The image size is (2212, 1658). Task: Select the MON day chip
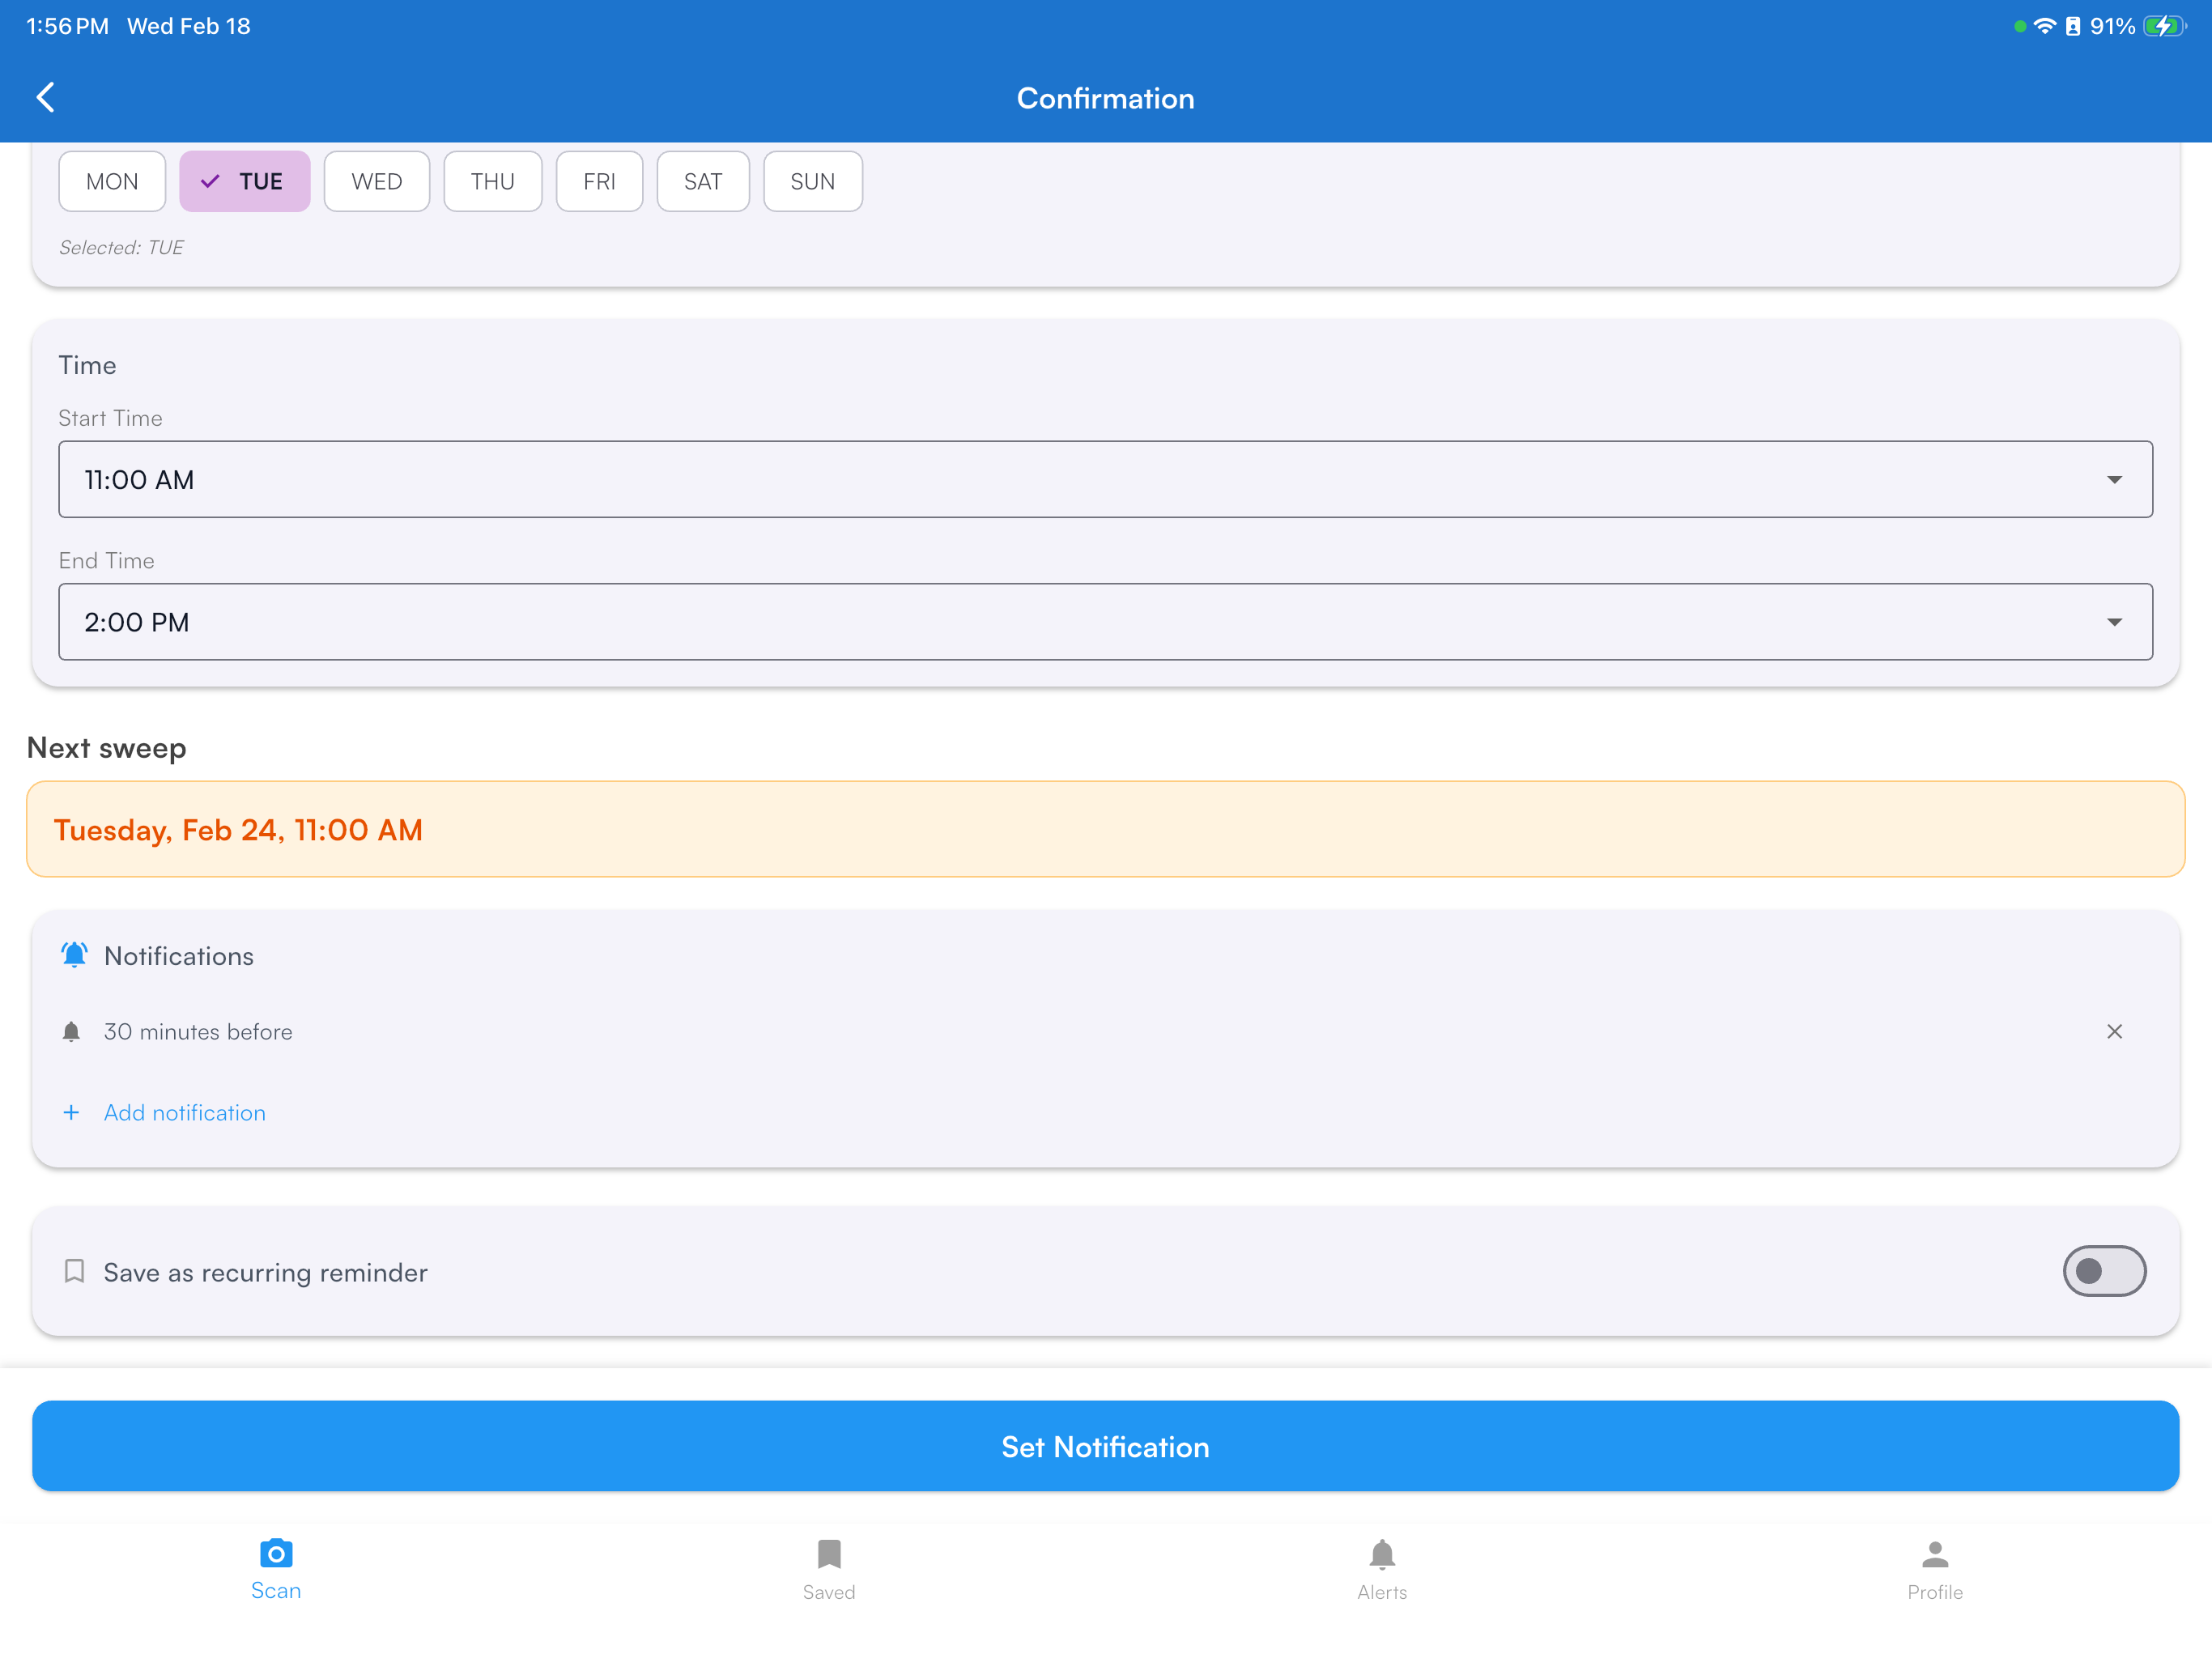click(112, 181)
